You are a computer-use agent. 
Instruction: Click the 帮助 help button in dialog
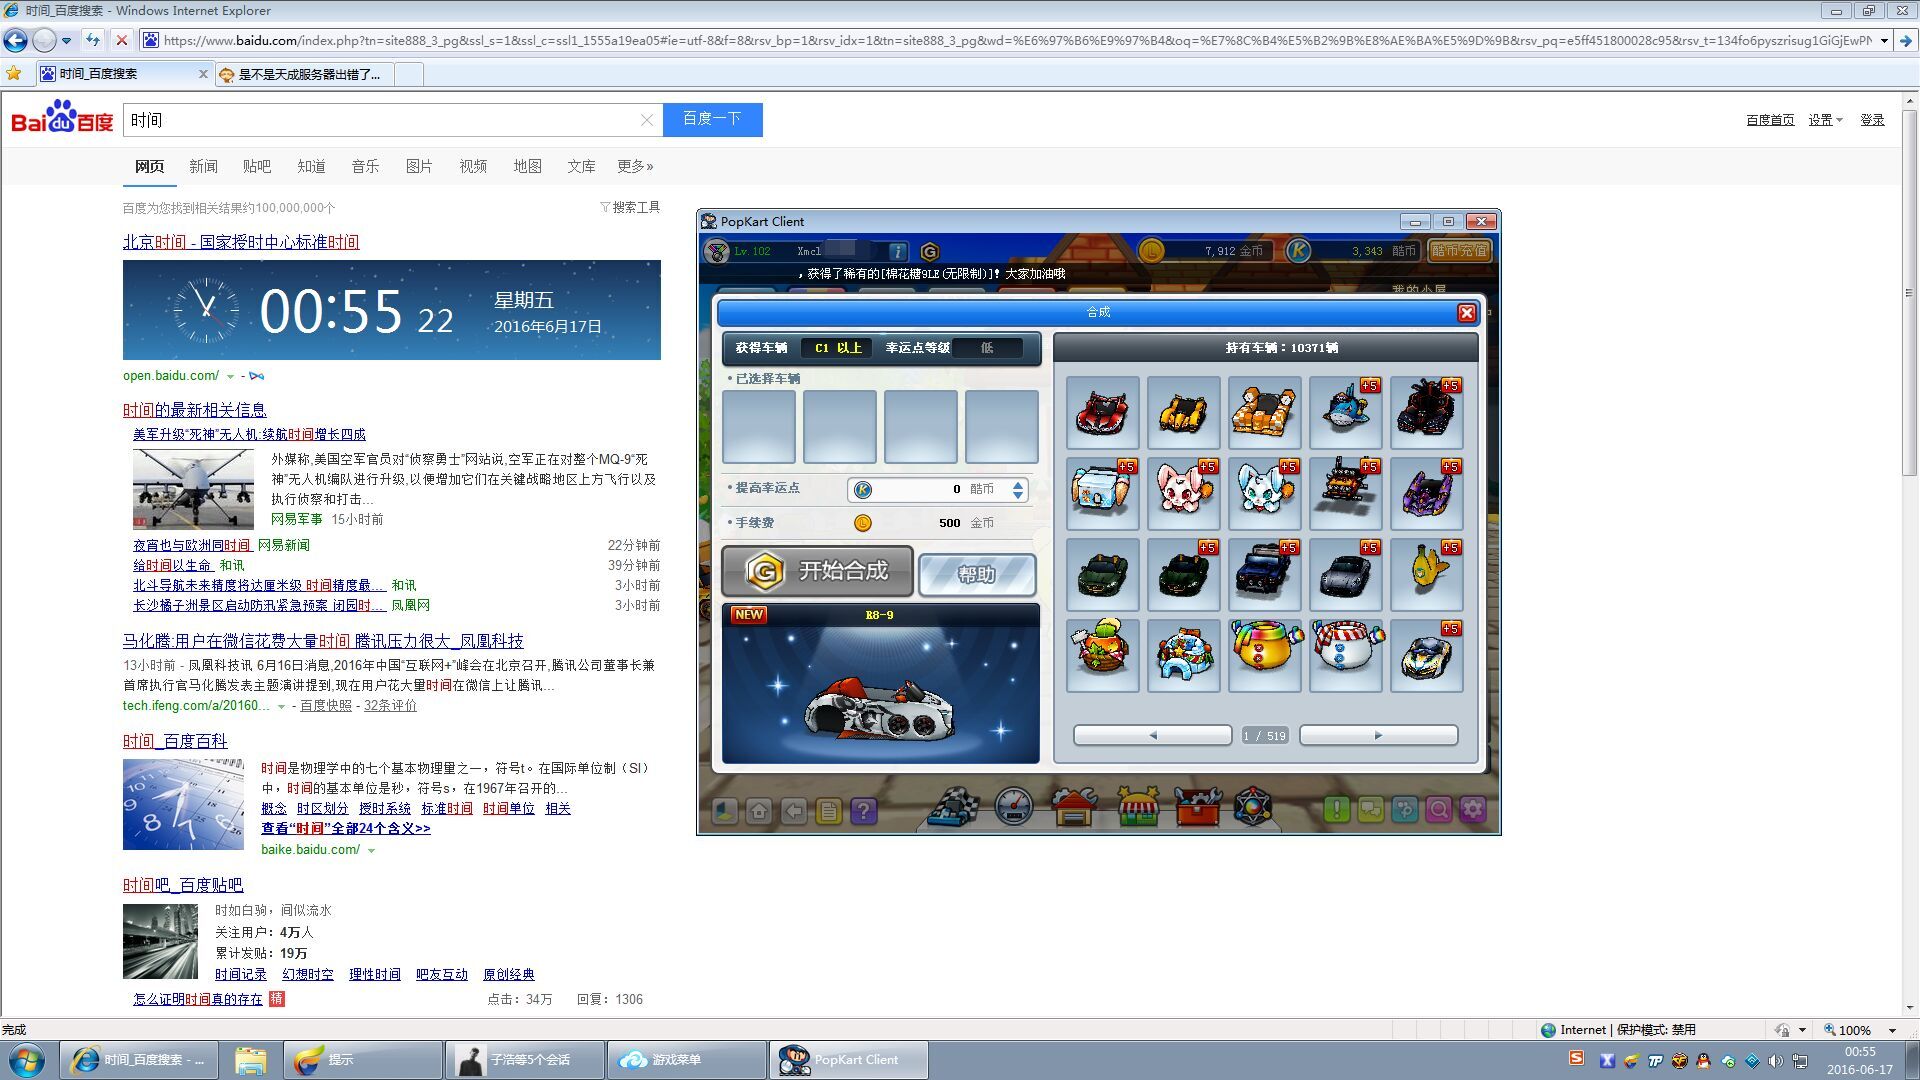coord(976,574)
